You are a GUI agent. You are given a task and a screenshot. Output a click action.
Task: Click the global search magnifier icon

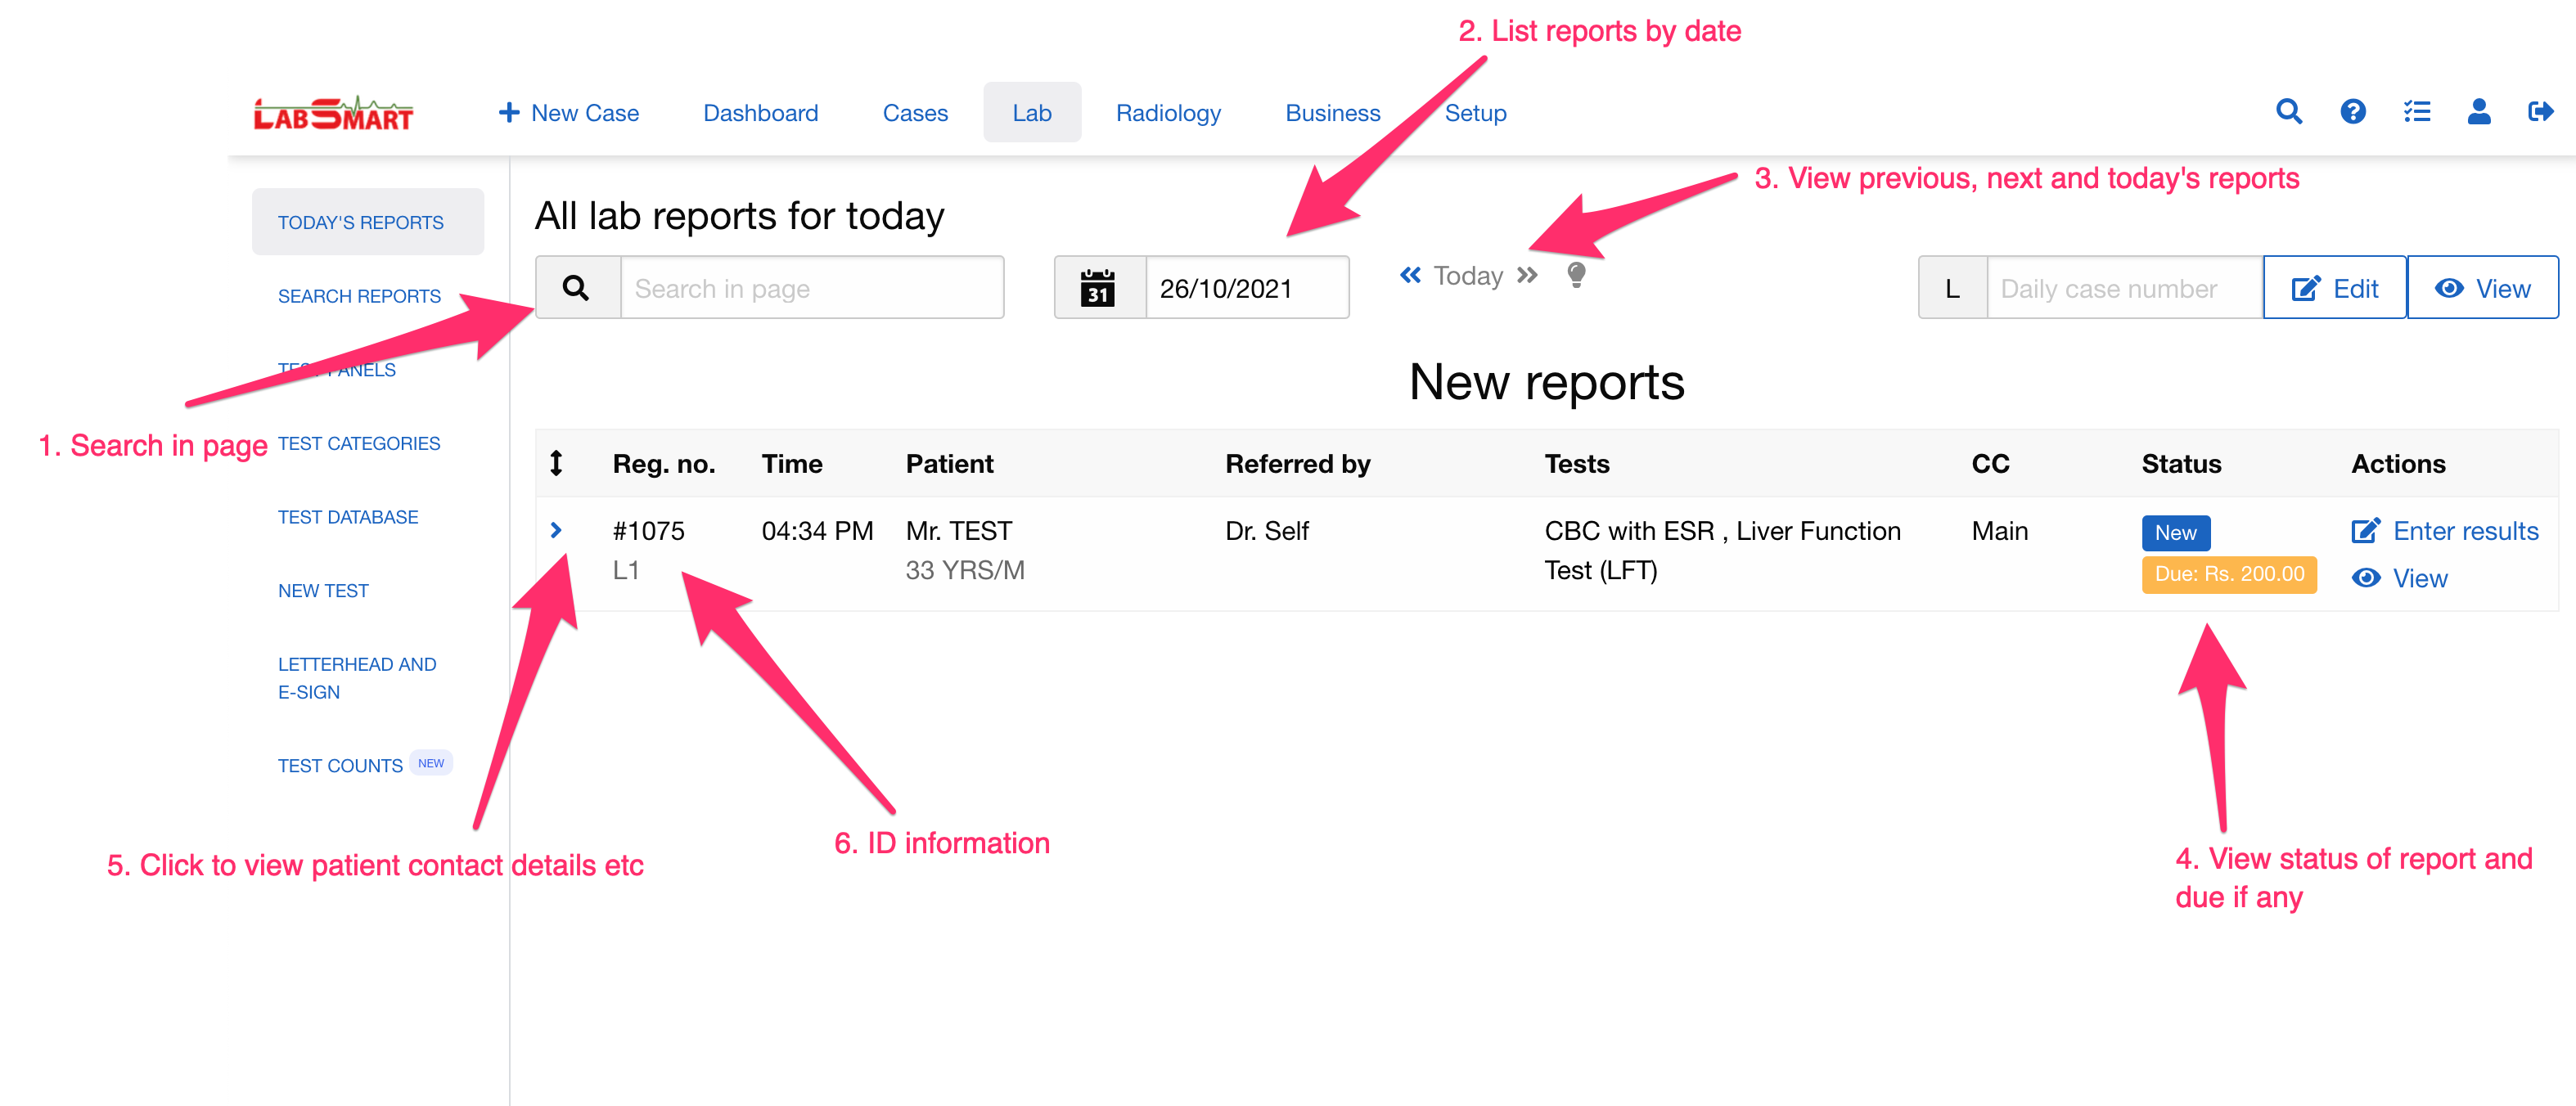[x=2288, y=112]
